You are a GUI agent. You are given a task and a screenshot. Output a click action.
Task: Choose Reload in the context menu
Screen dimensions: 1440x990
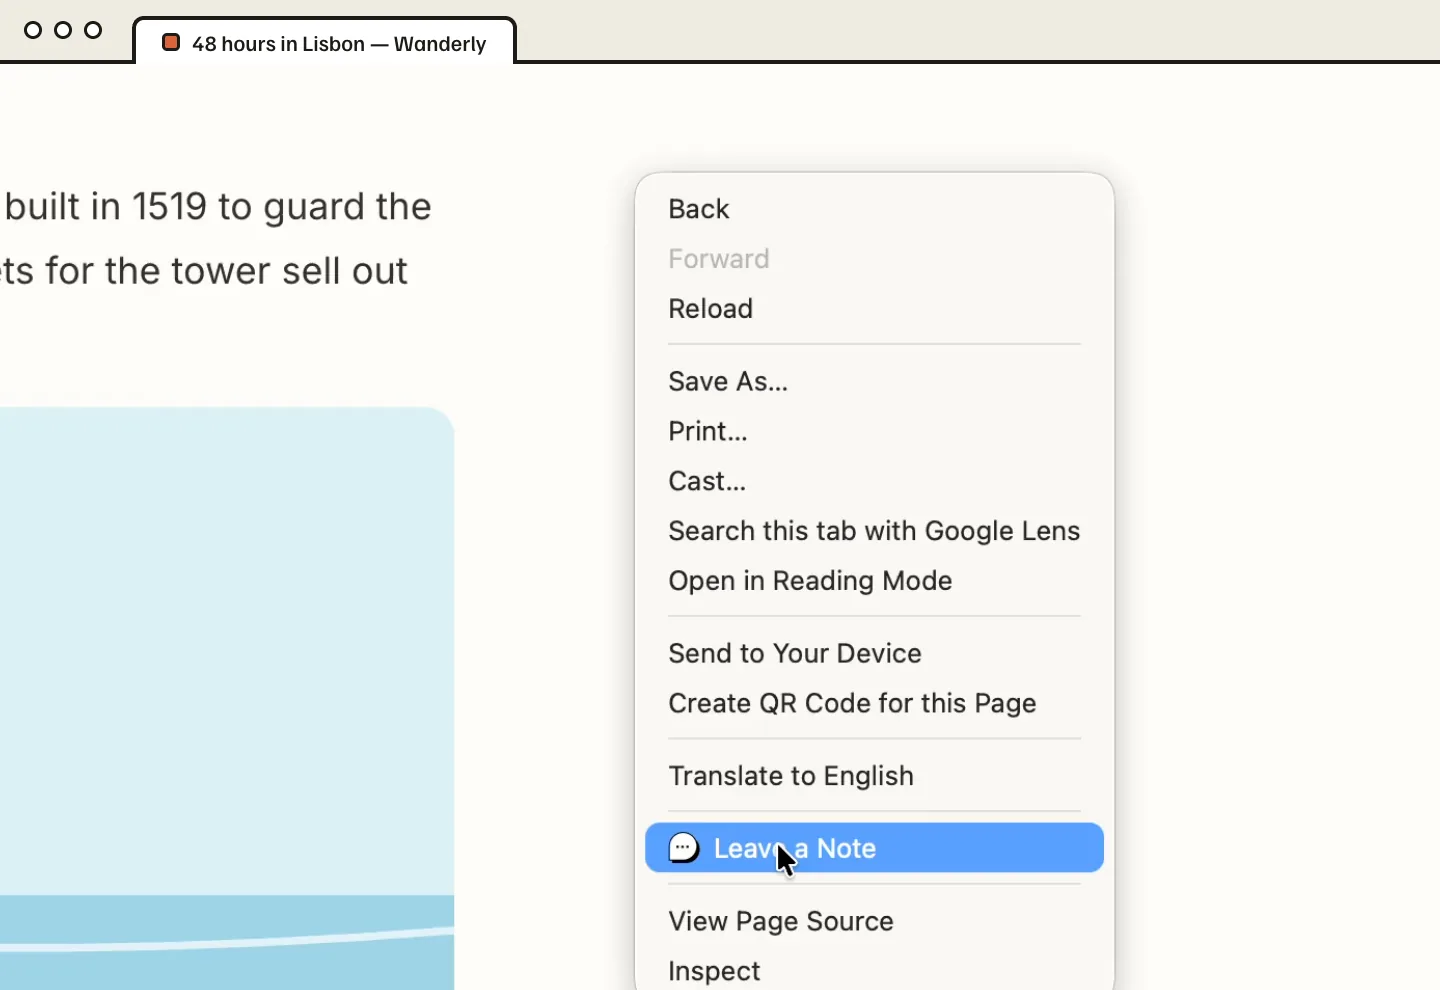(874, 309)
